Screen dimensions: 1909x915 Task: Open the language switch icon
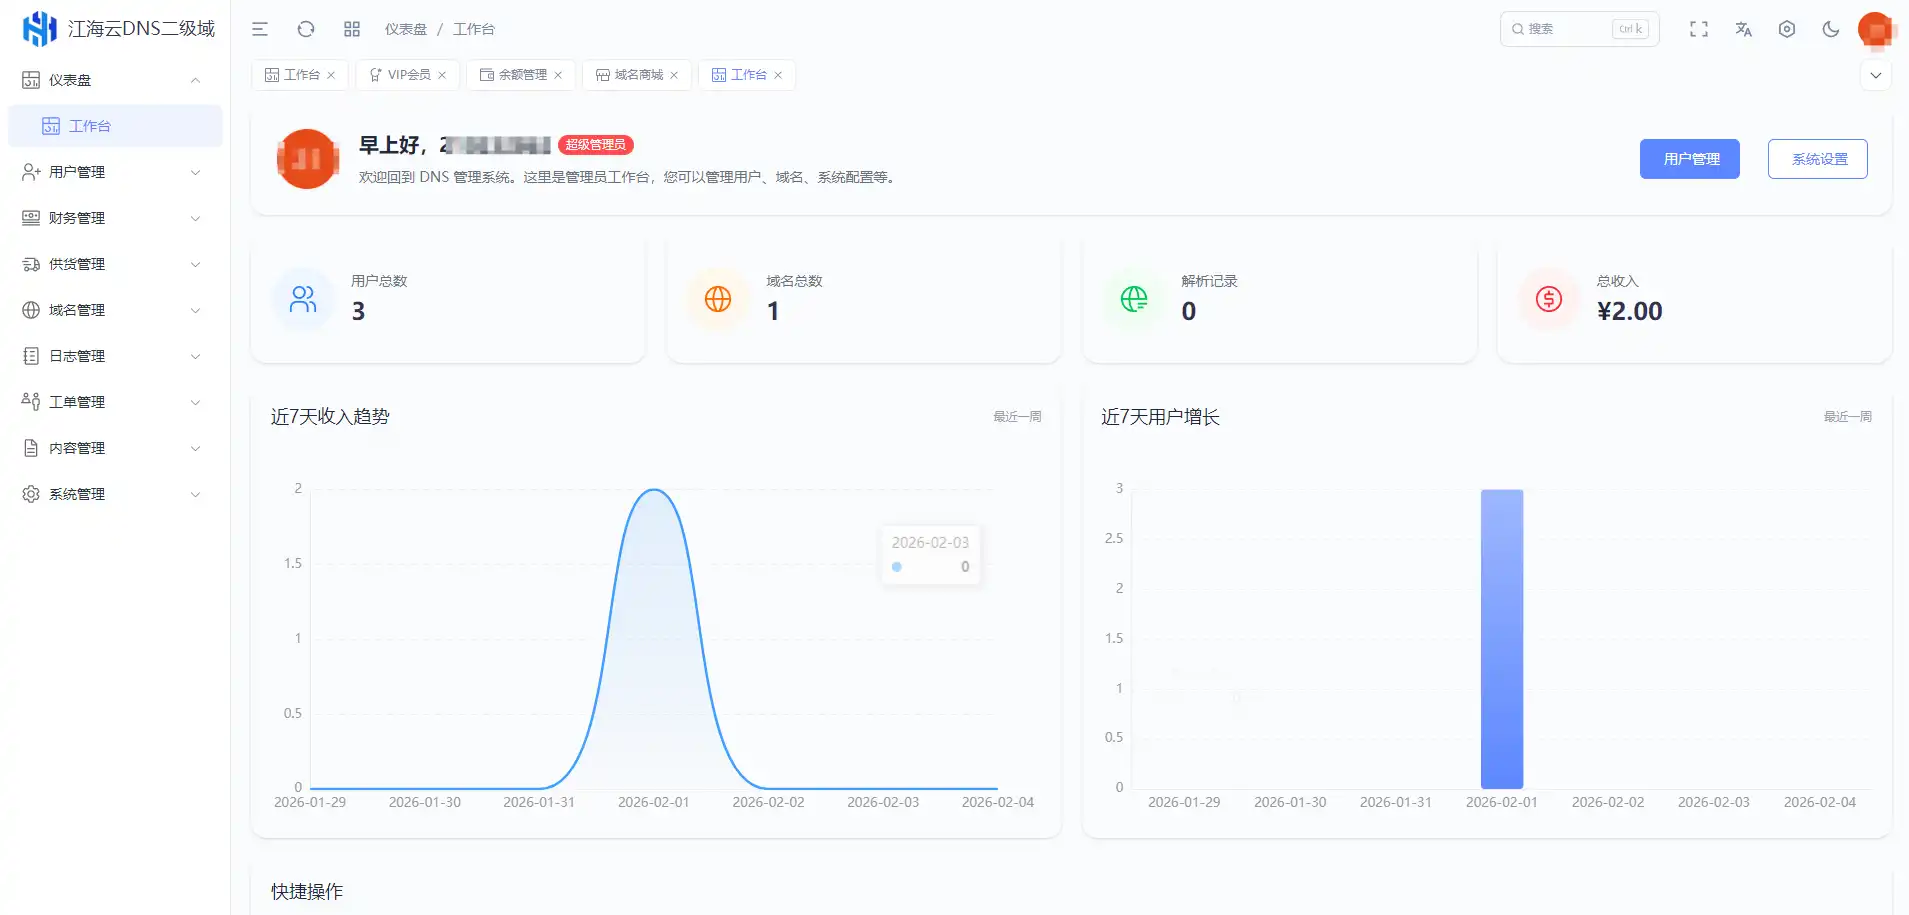1743,30
